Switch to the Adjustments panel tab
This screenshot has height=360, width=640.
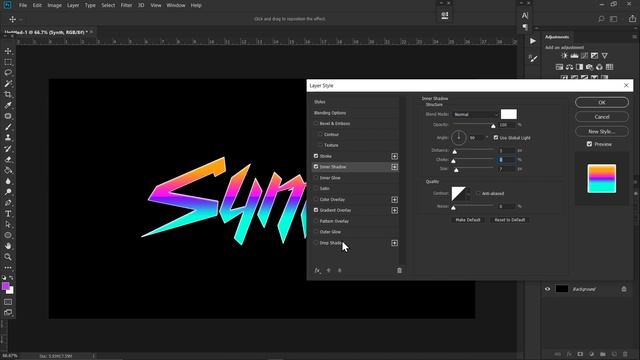pos(557,37)
